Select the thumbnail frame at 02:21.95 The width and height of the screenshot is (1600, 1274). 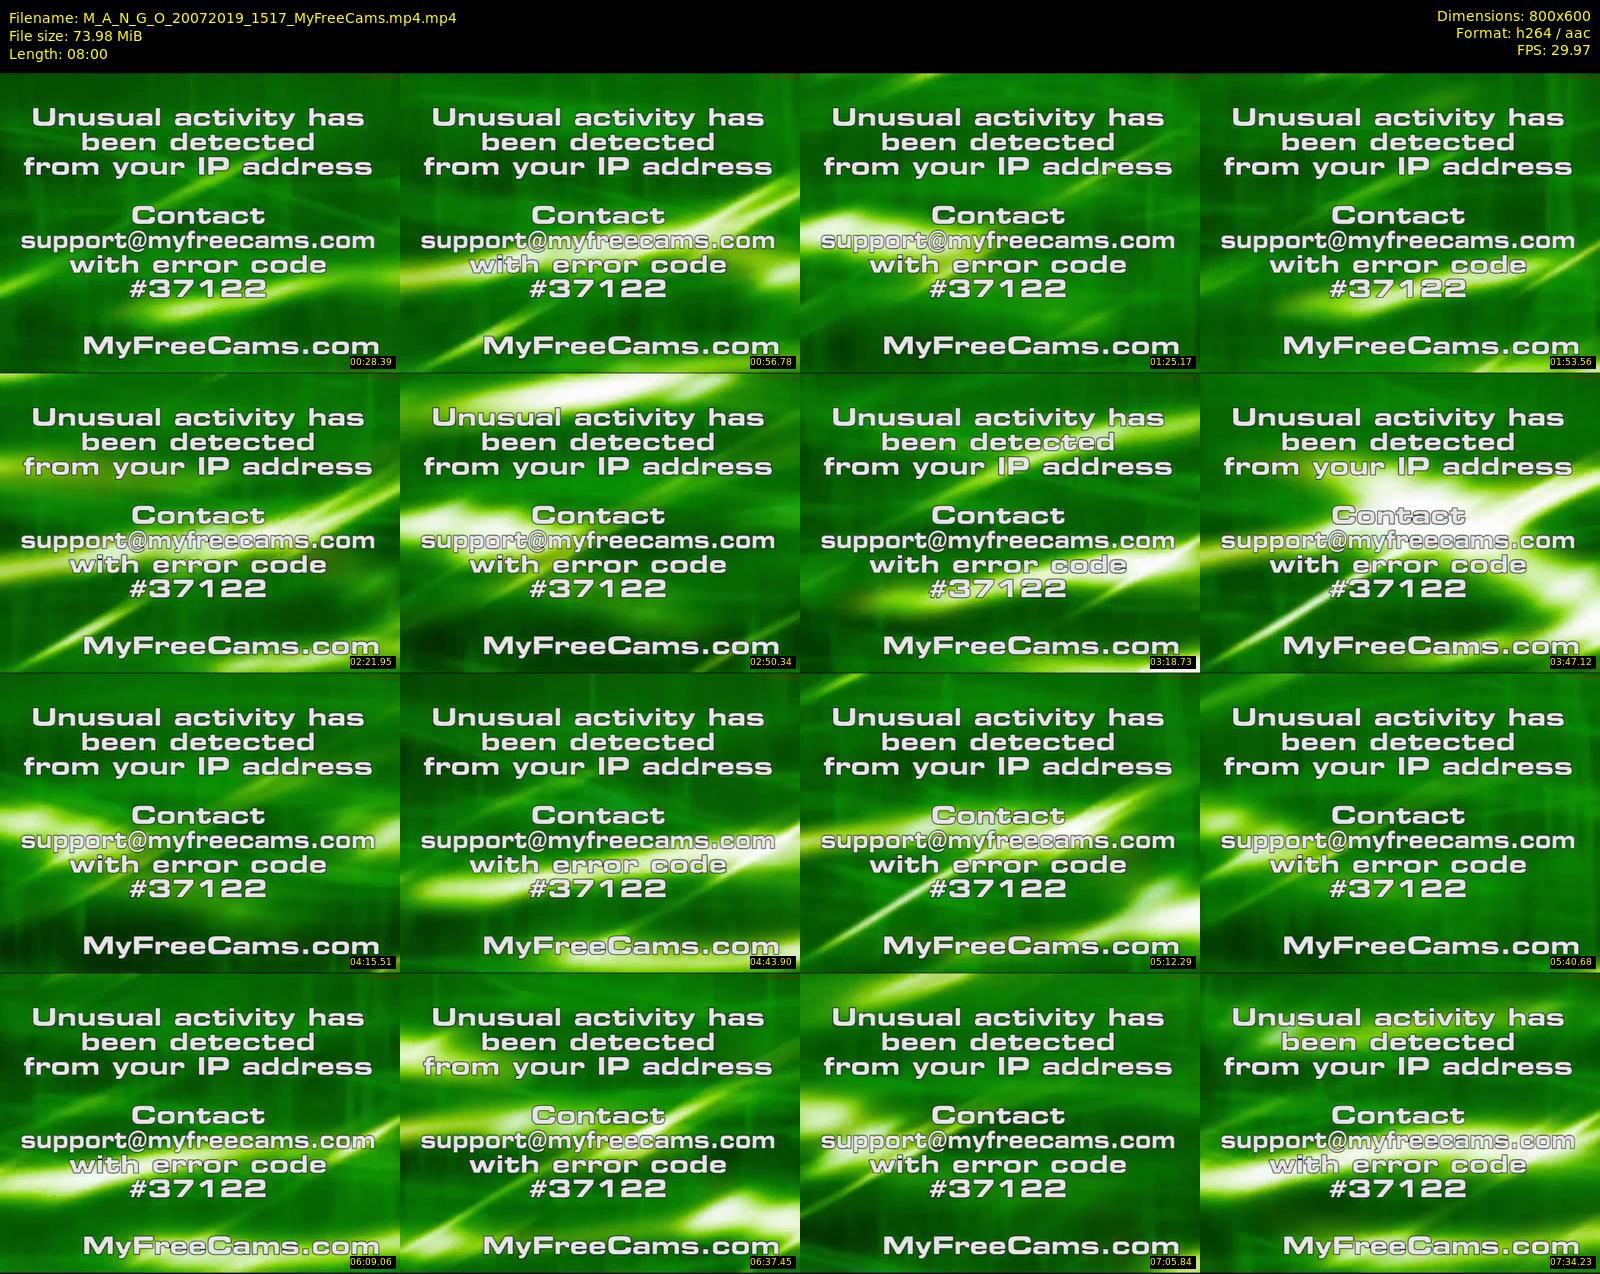coord(200,522)
